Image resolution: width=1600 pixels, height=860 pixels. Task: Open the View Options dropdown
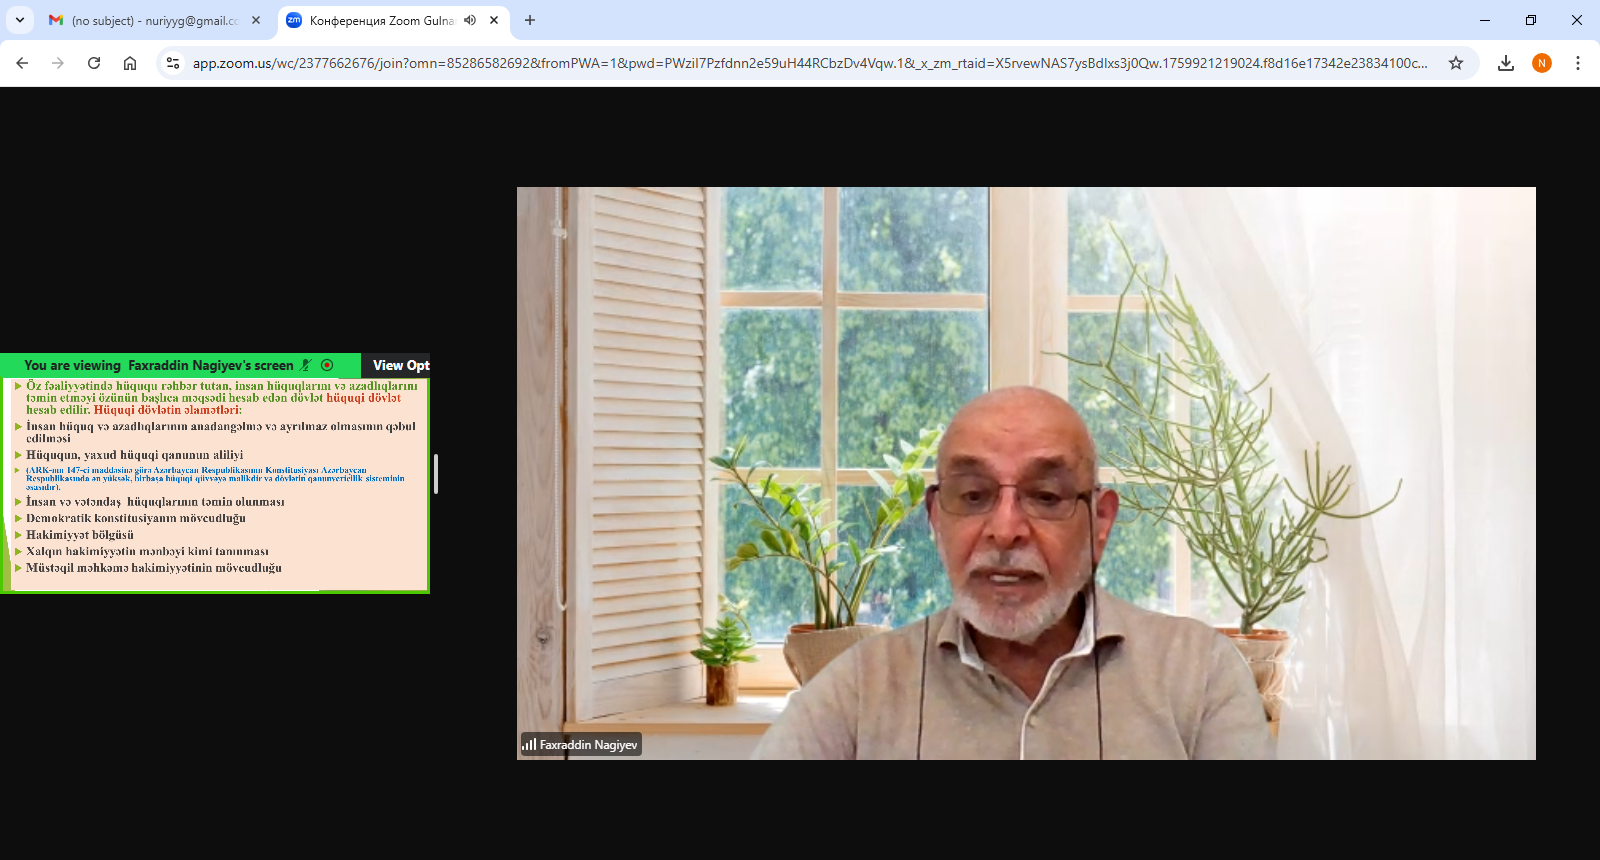tap(400, 365)
